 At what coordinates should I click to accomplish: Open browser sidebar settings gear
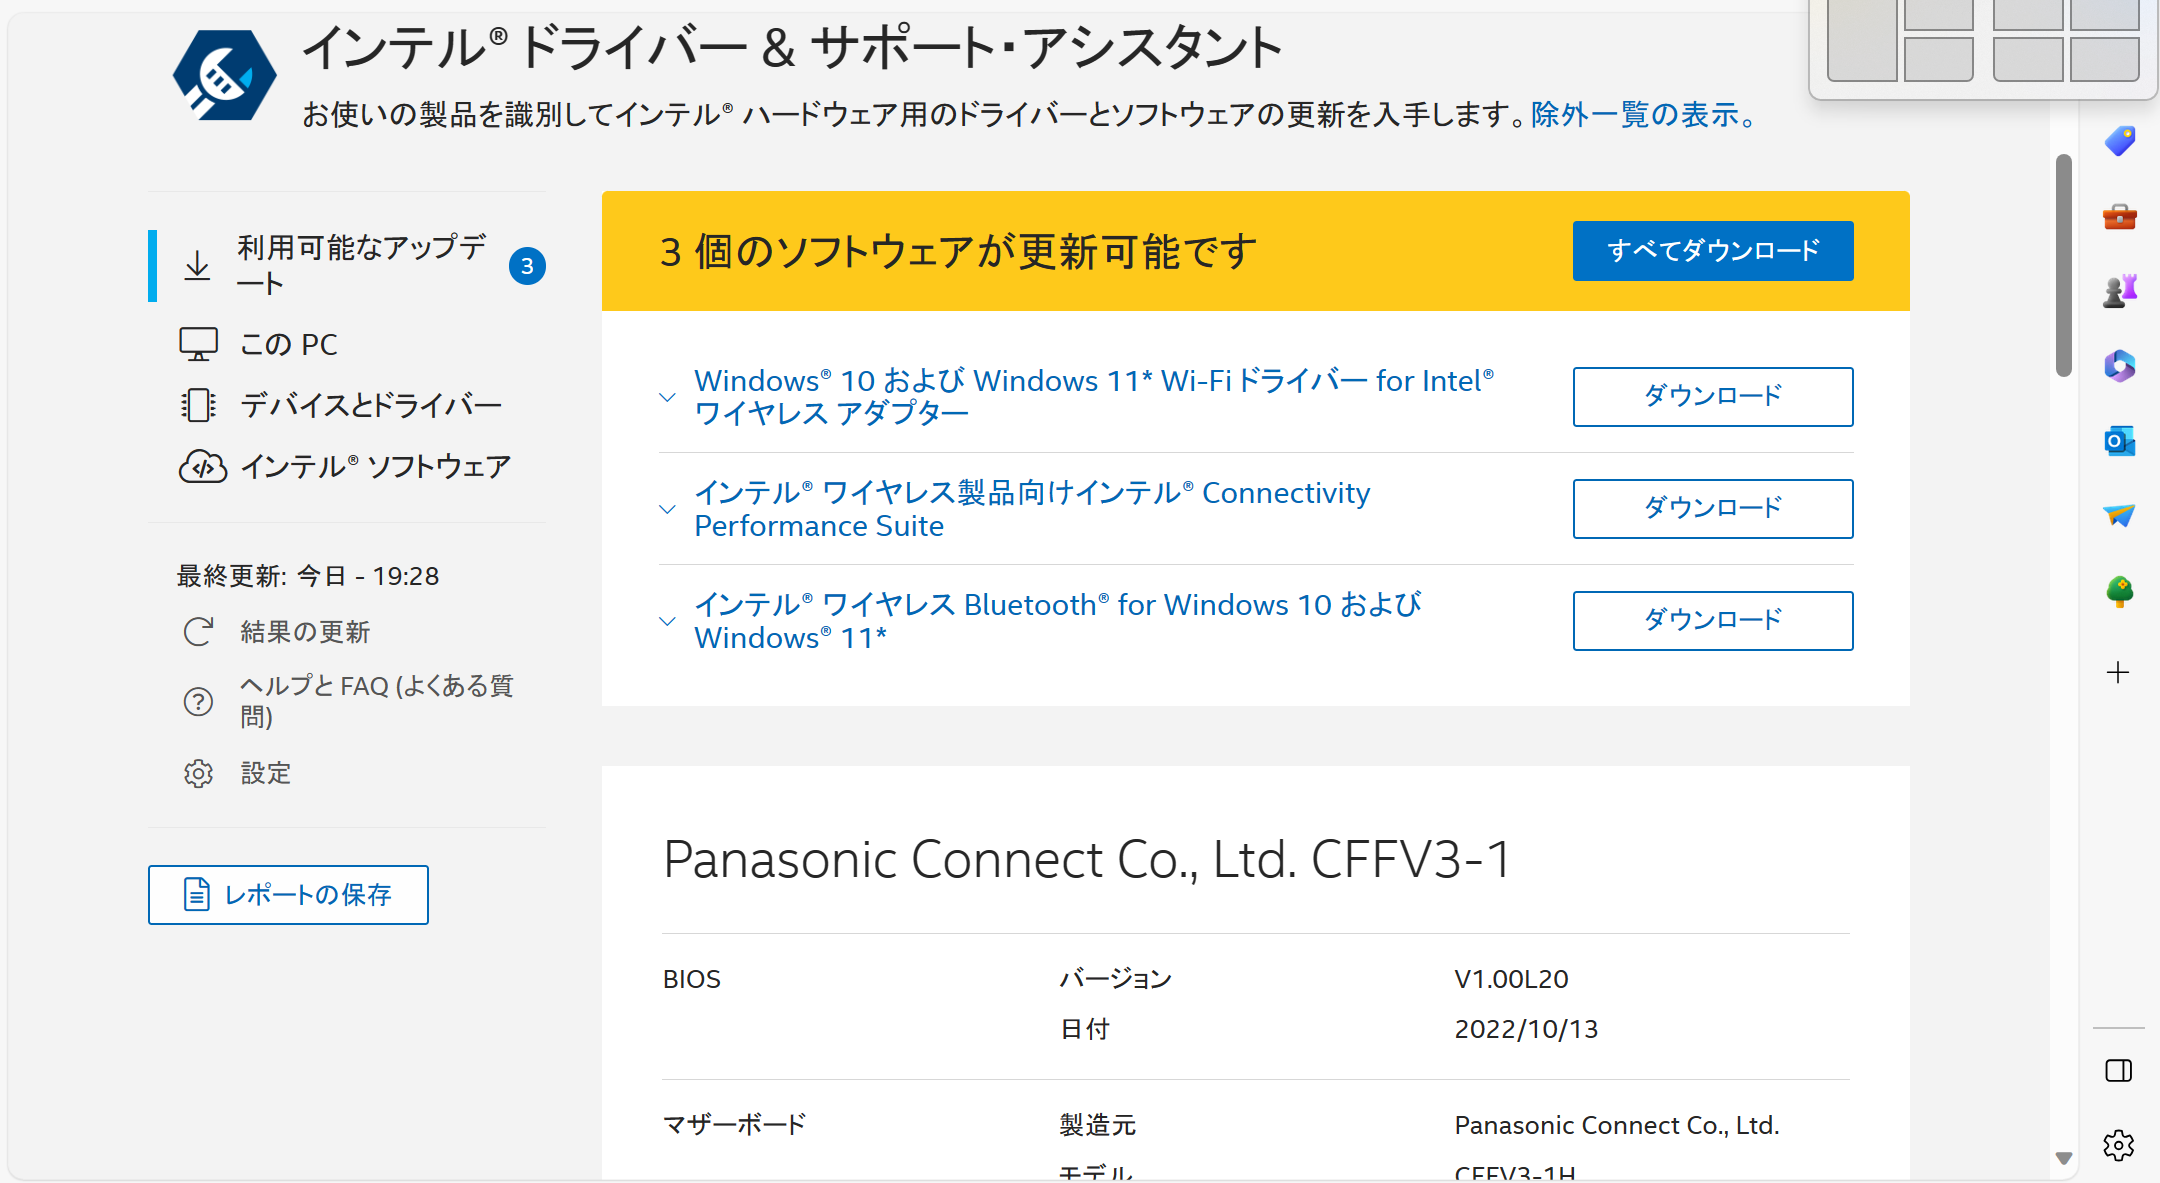click(2118, 1145)
